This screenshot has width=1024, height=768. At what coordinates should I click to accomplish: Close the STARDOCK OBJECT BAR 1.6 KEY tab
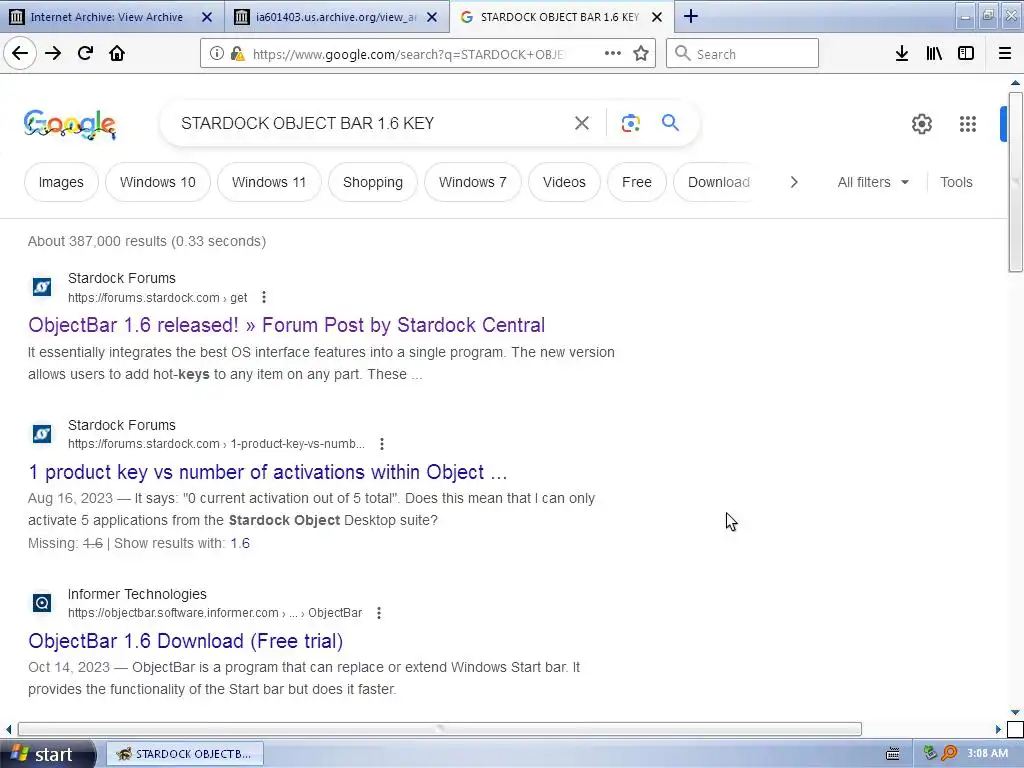click(x=657, y=17)
